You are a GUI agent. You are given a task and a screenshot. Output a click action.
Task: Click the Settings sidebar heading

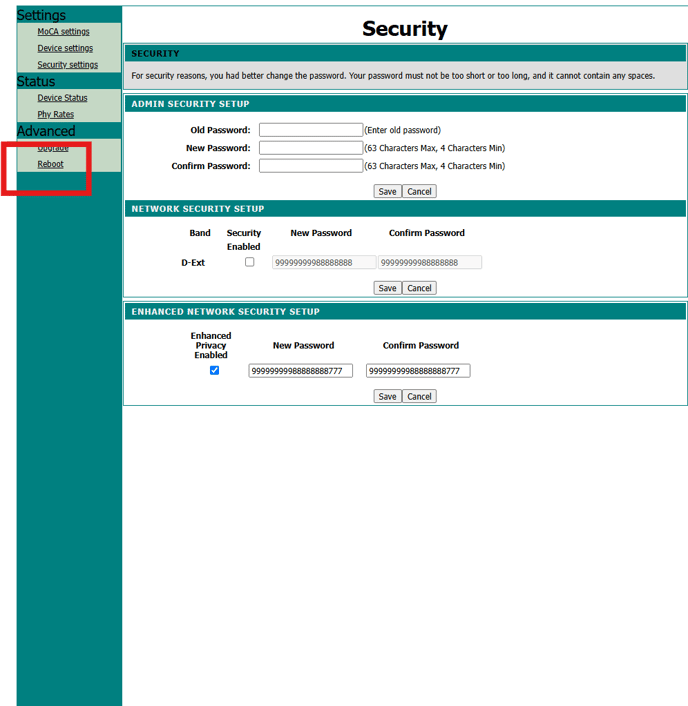pyautogui.click(x=41, y=15)
